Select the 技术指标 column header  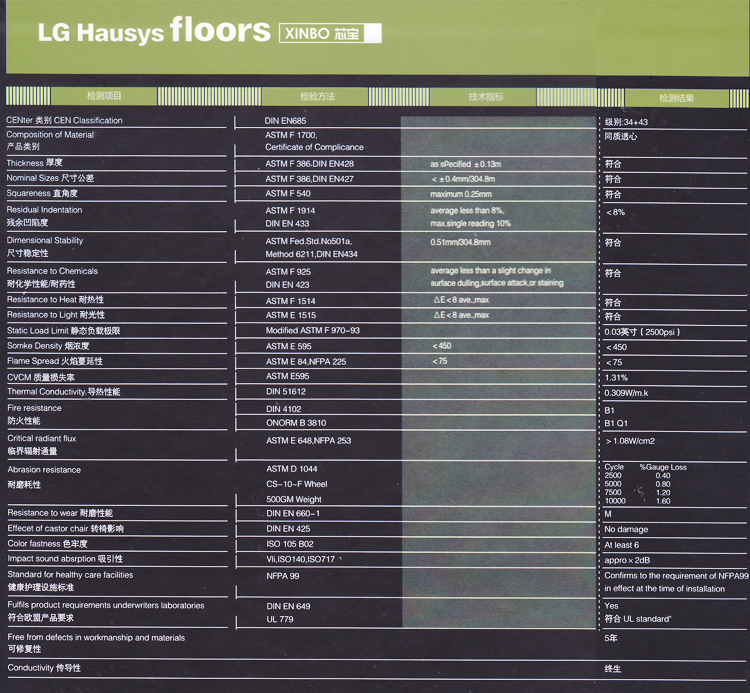click(x=486, y=97)
